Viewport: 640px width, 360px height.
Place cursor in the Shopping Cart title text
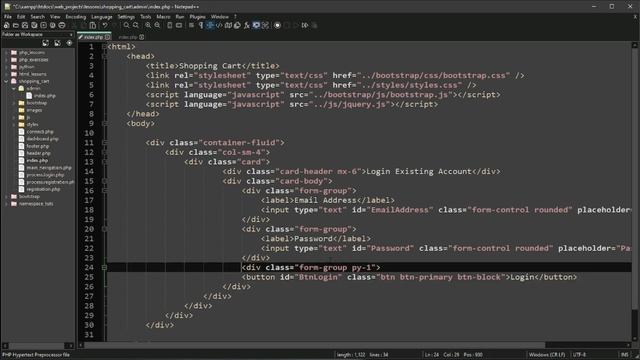tap(210, 66)
